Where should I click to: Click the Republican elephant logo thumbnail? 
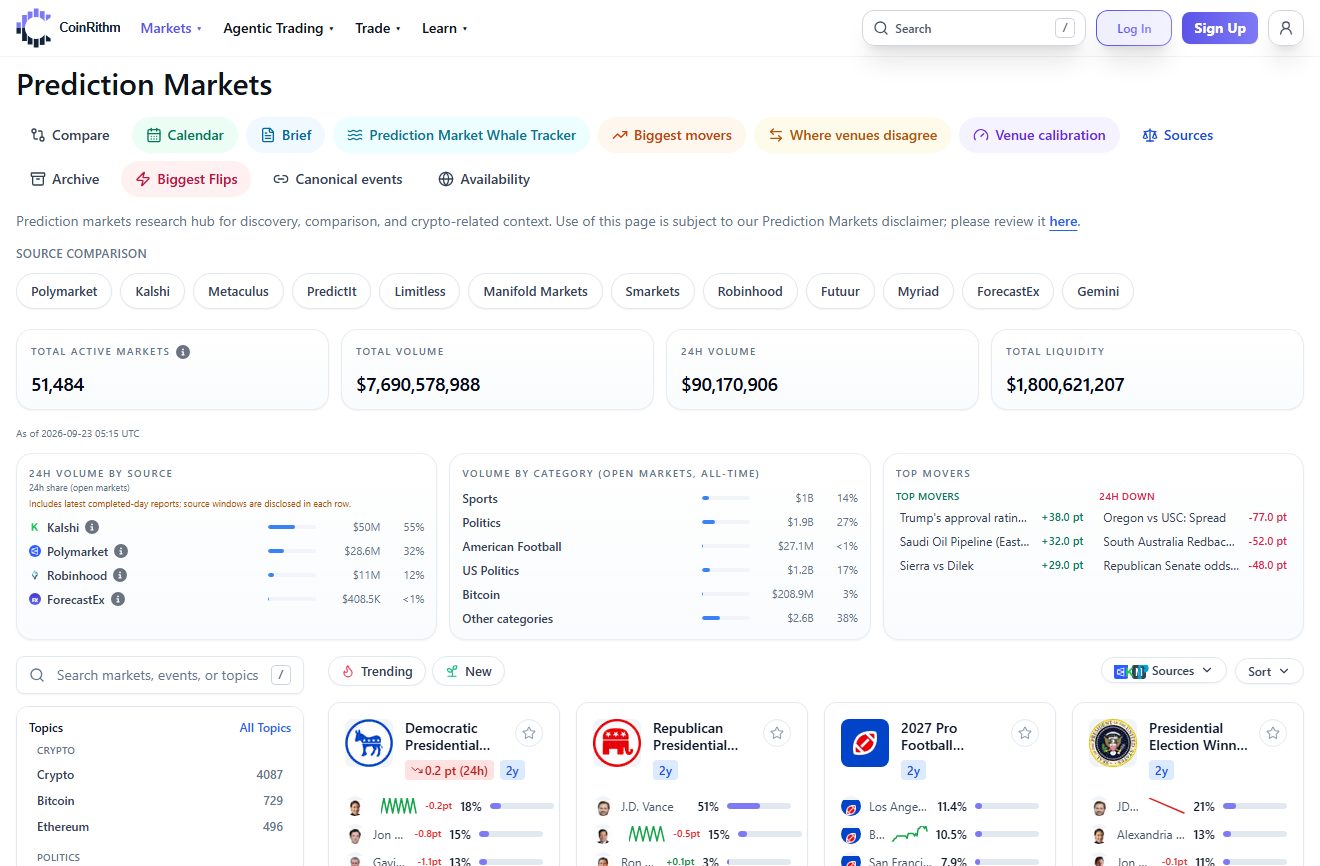click(x=617, y=743)
